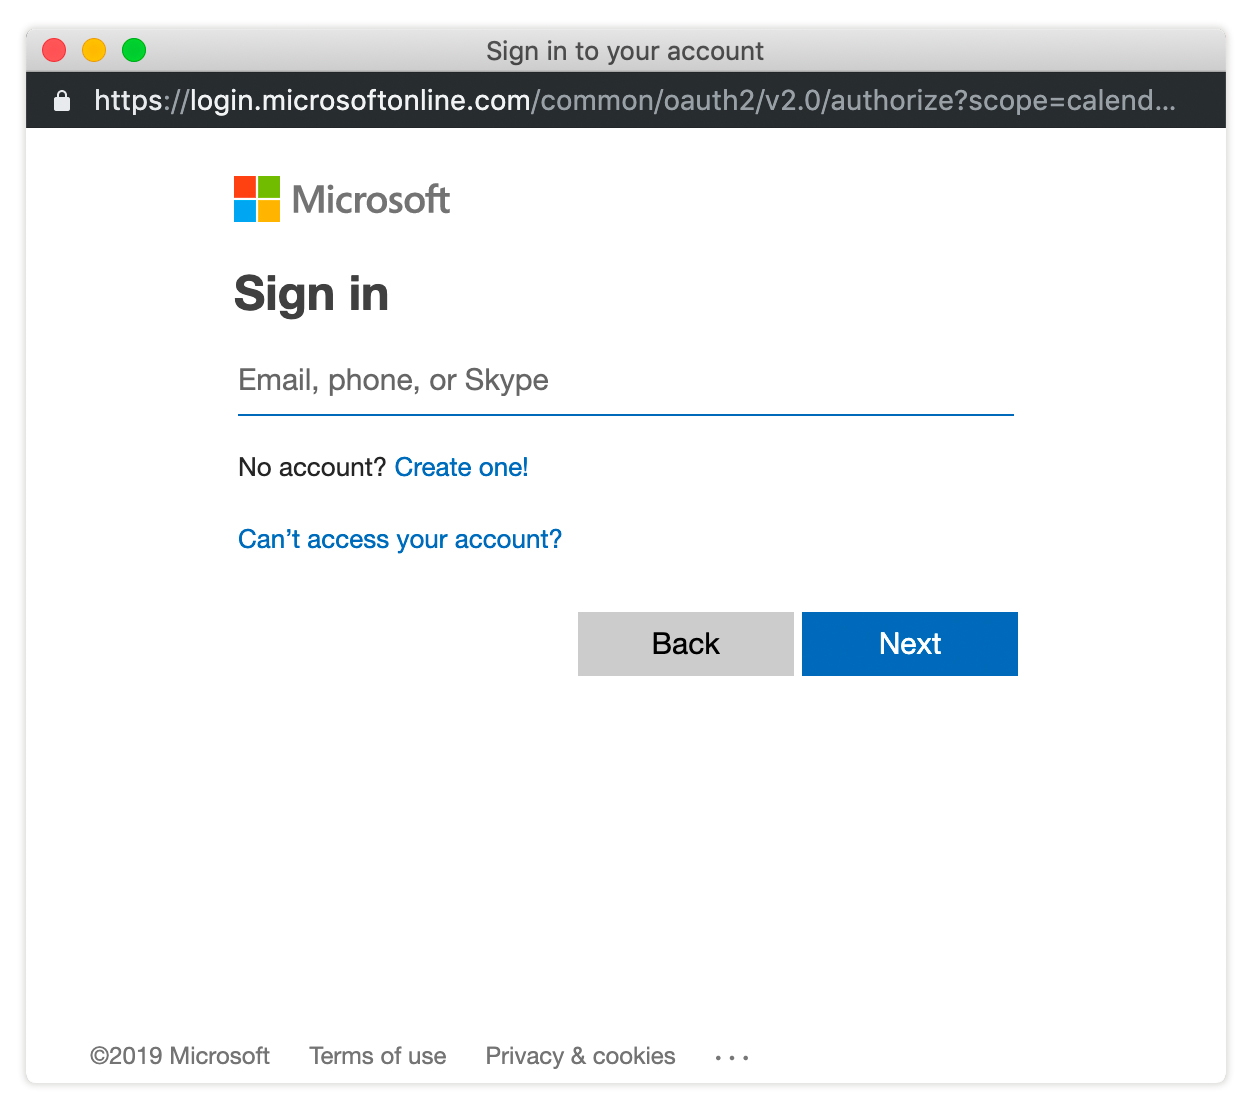The image size is (1252, 1112).
Task: Open the Terms of use link
Action: coord(378,1056)
